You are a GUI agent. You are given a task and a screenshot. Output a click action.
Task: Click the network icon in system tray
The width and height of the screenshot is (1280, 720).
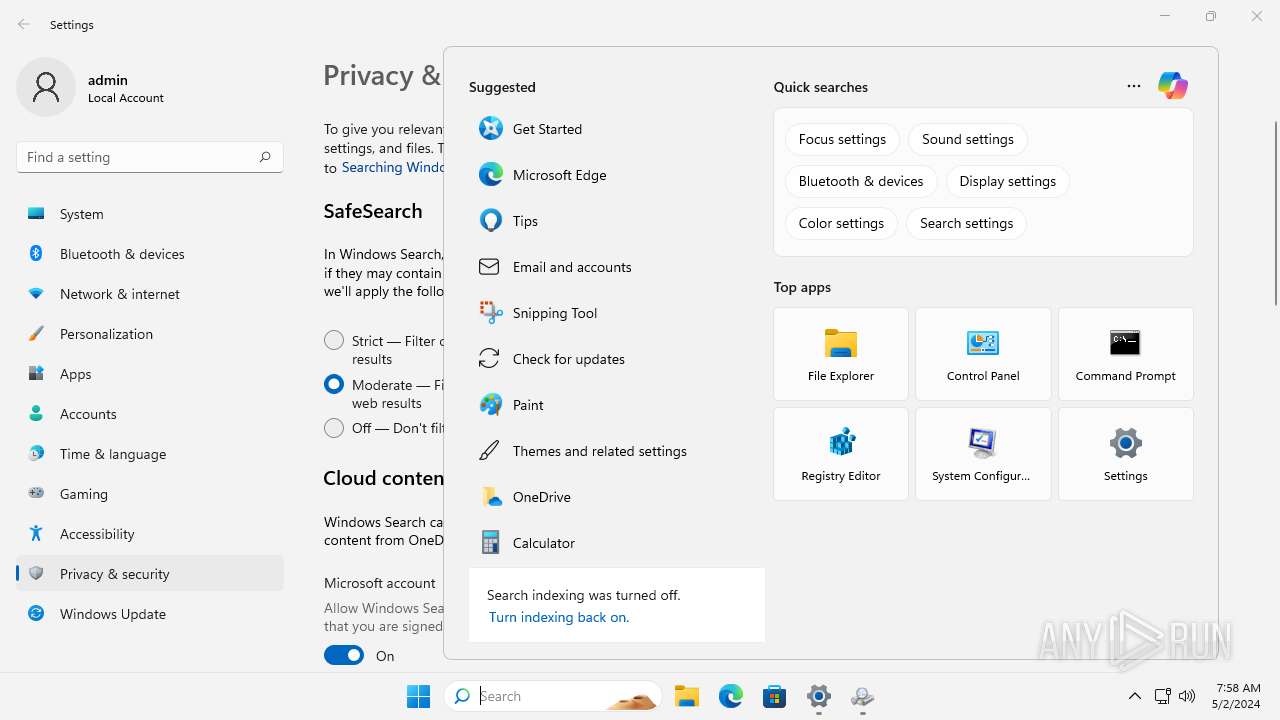click(1162, 696)
